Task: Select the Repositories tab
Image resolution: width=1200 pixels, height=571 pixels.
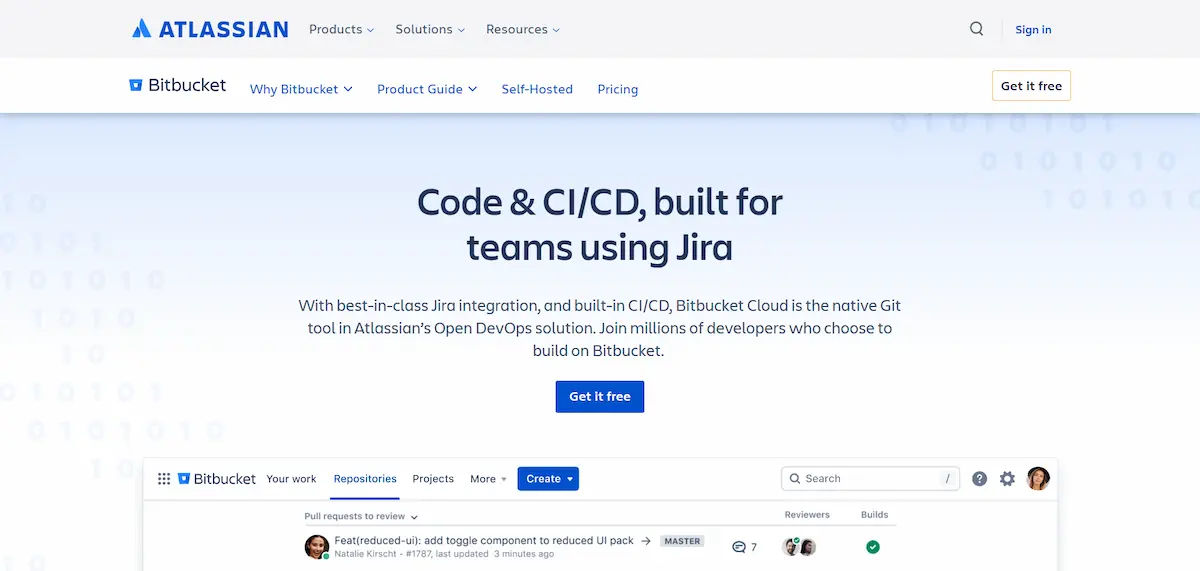Action: tap(365, 479)
